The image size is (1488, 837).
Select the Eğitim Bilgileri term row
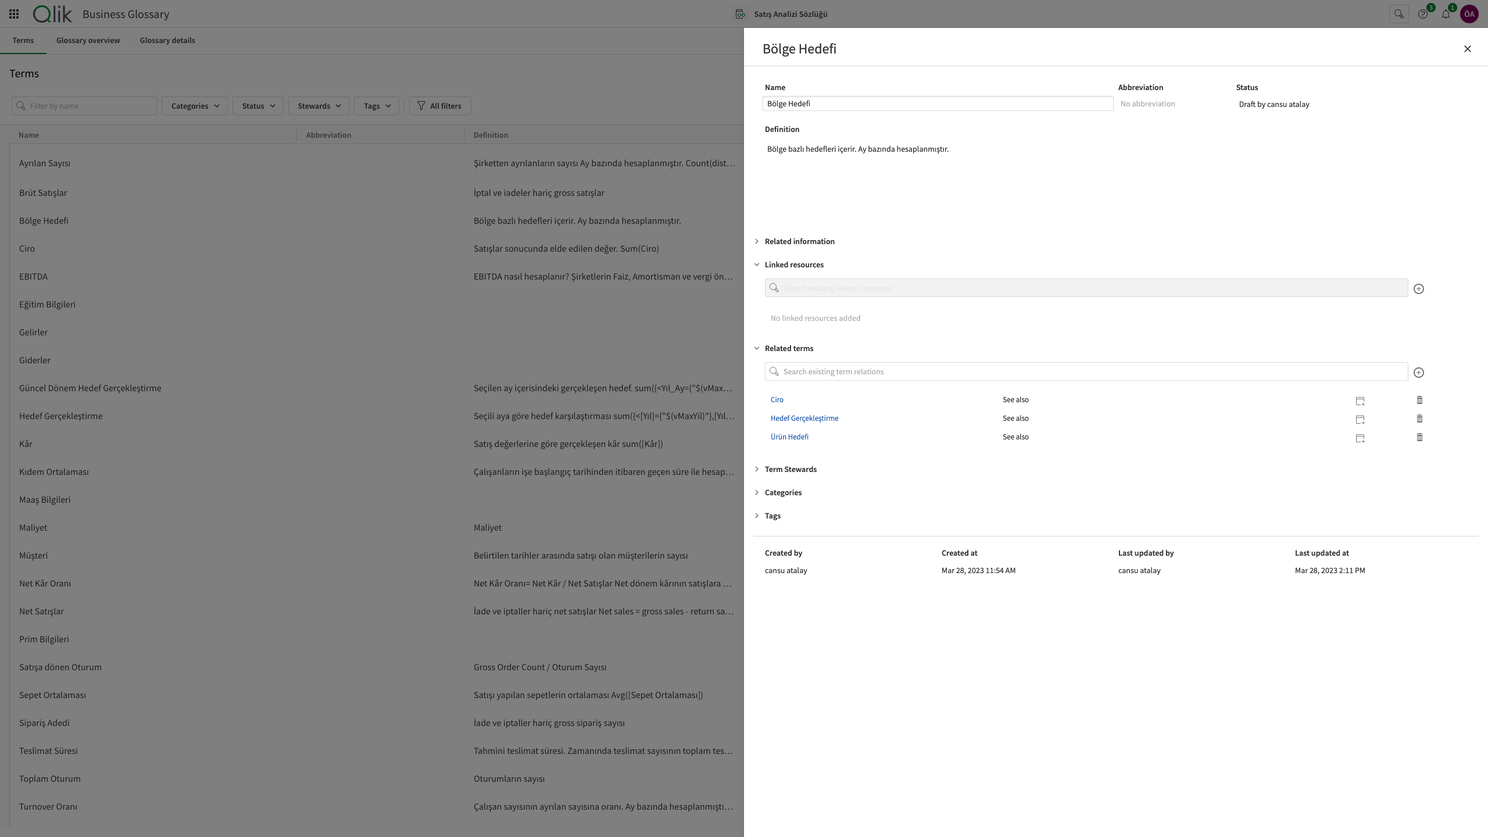[376, 305]
